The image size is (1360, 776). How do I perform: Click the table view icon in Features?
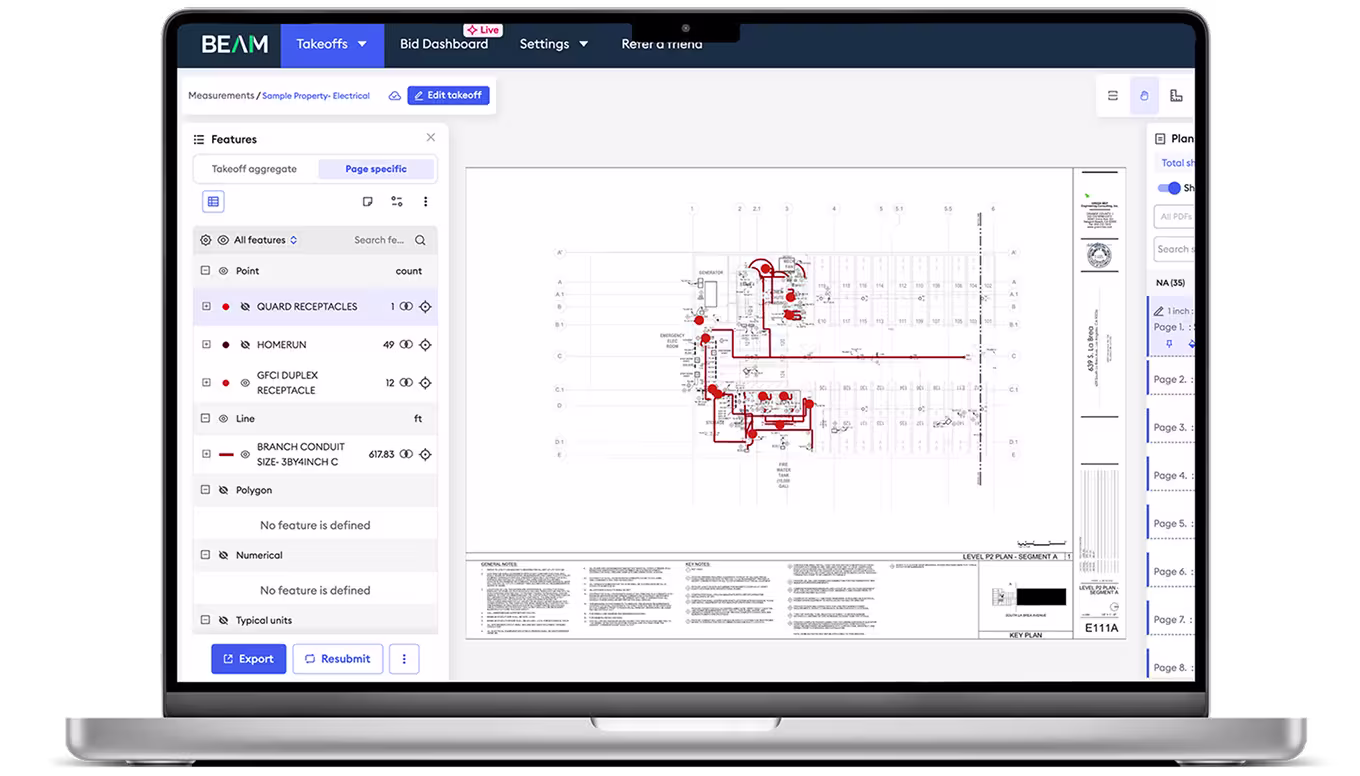213,202
